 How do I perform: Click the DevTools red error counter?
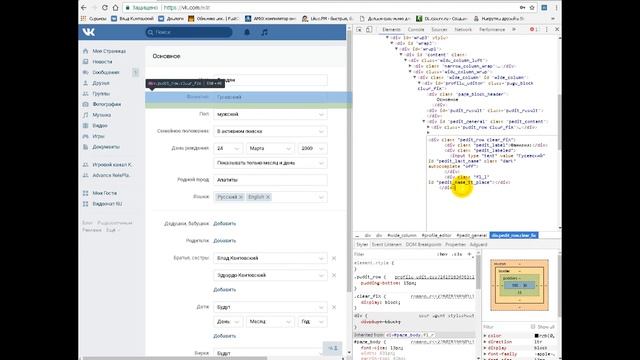tap(534, 29)
